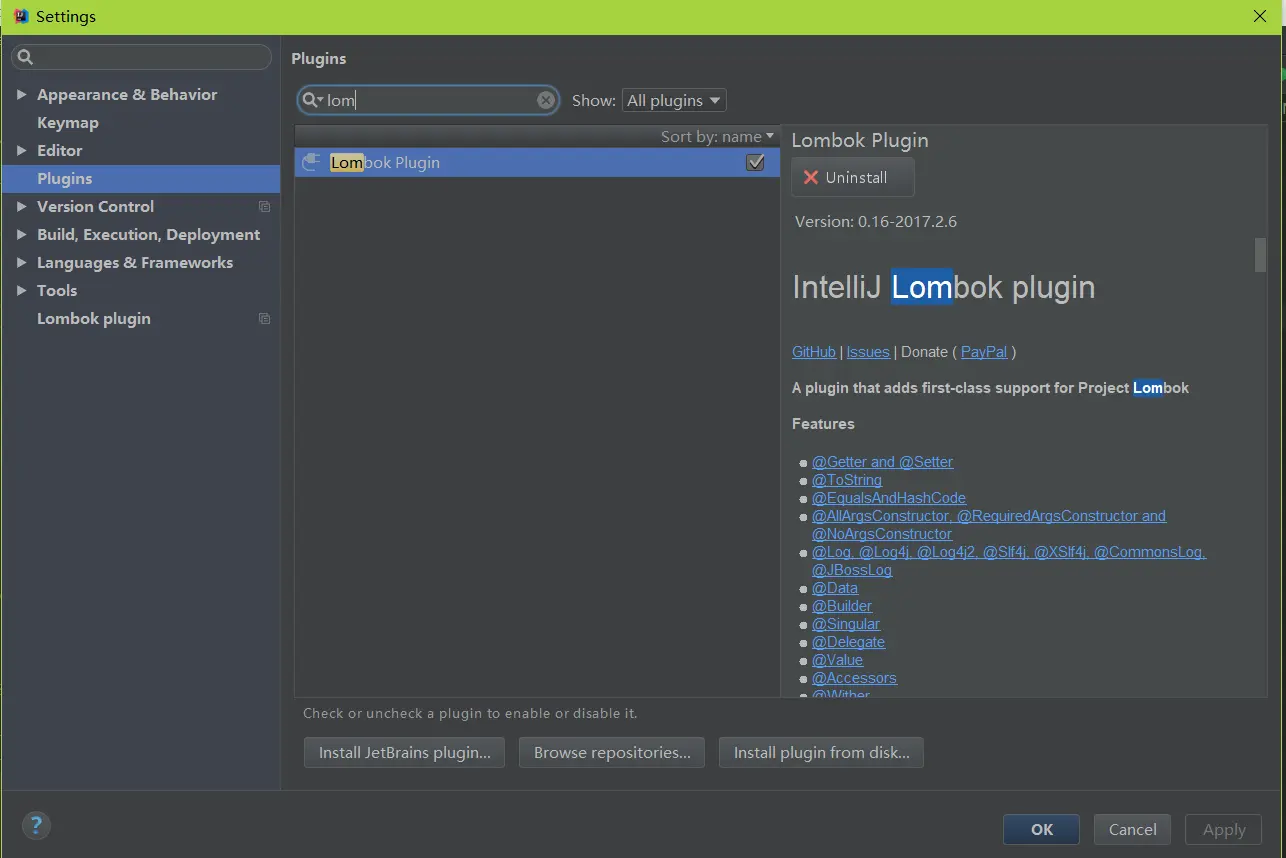Open plugin search options magnifier dropdown
This screenshot has height=858, width=1286.
coord(313,100)
